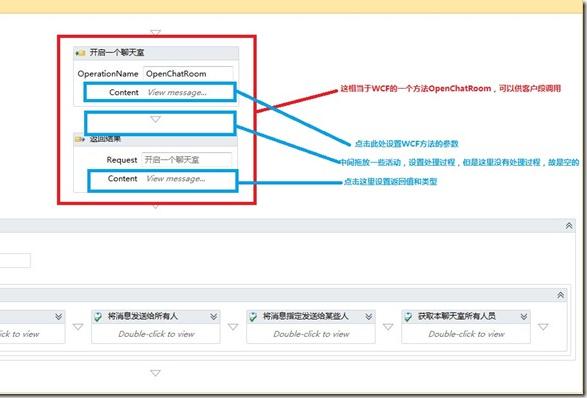Image resolution: width=587 pixels, height=398 pixels.
Task: Select the 获取本聊天室所有人员 activity title
Action: (457, 316)
